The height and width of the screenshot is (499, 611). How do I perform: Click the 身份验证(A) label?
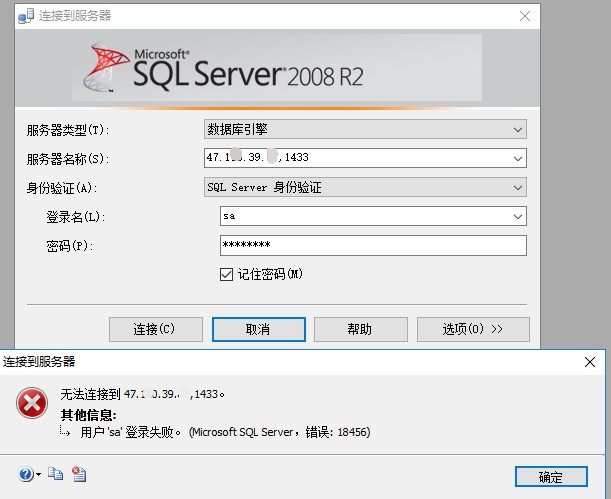pos(62,188)
